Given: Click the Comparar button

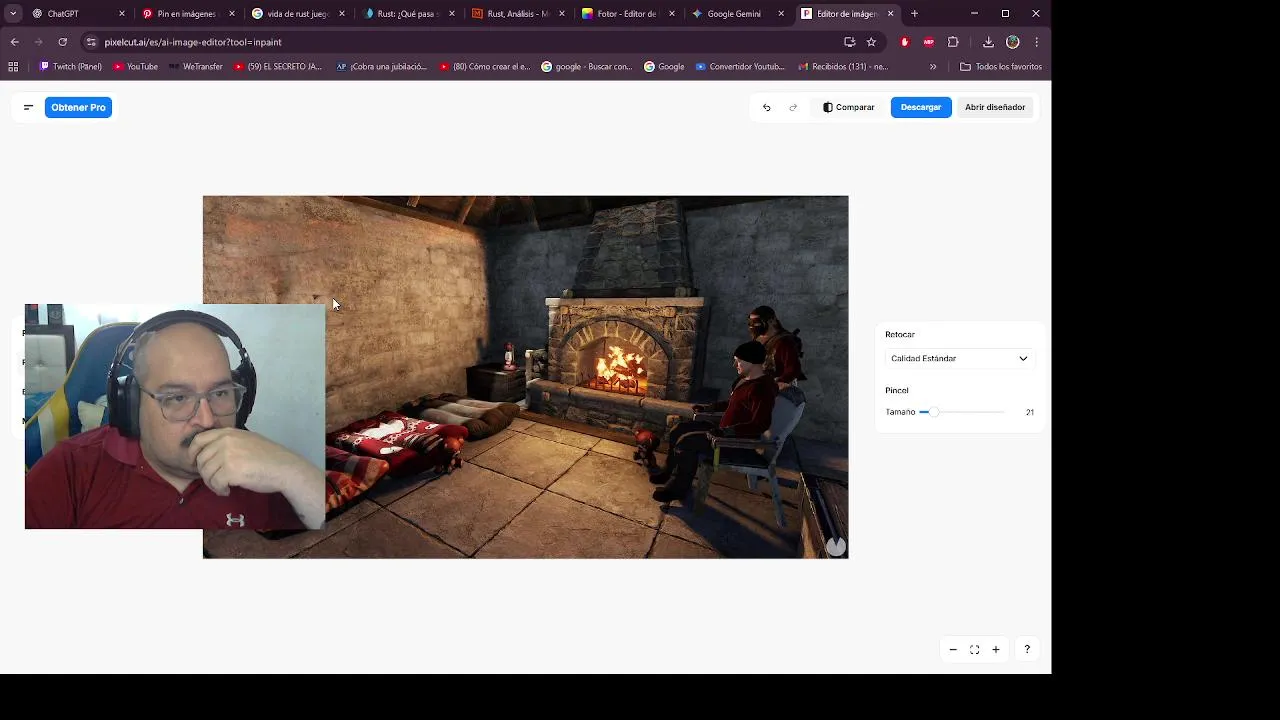Looking at the screenshot, I should [849, 107].
